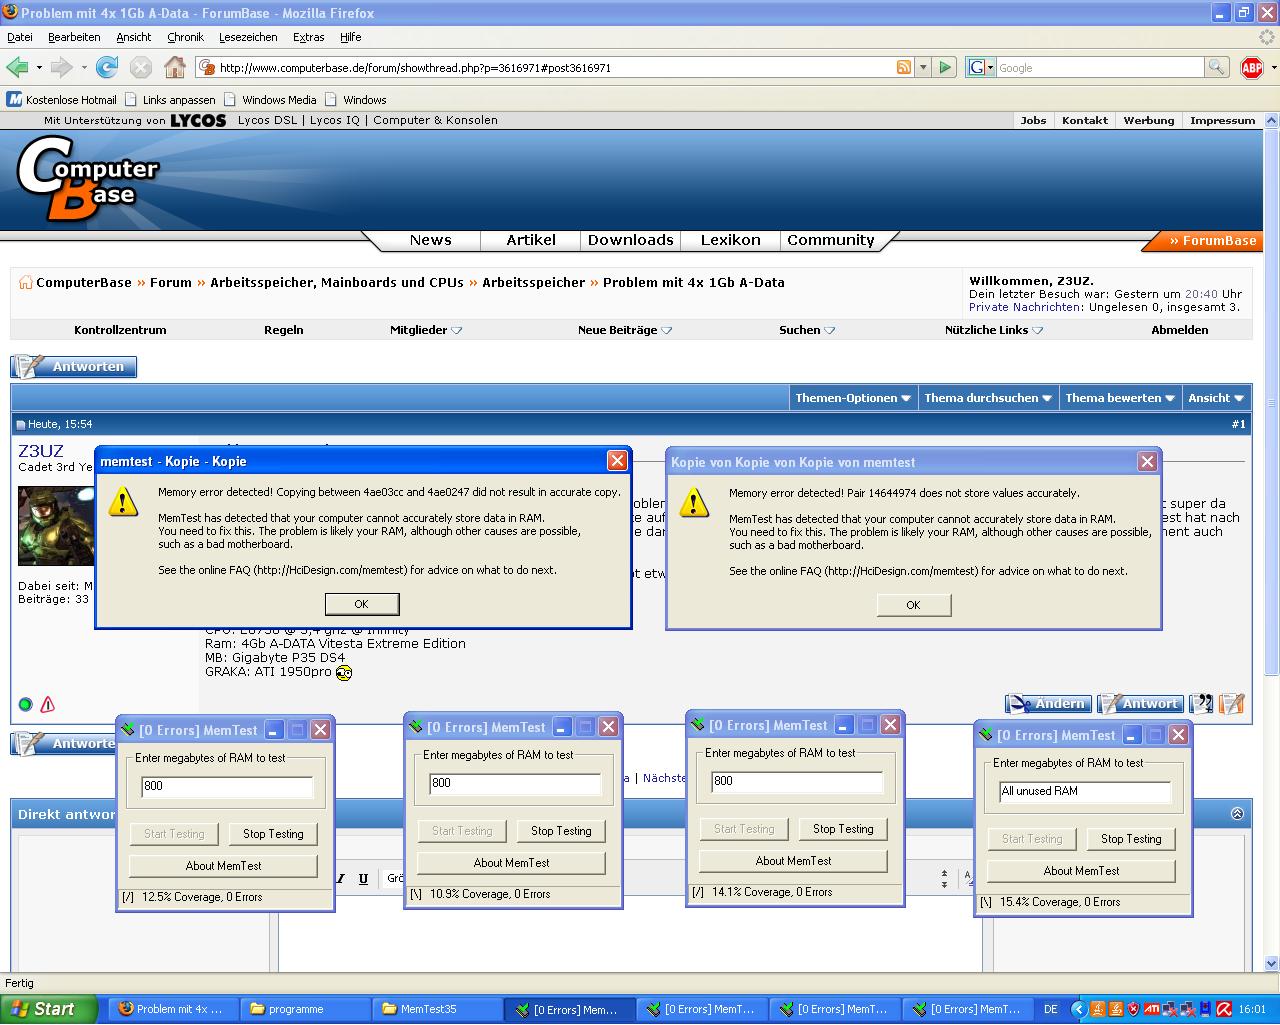The width and height of the screenshot is (1280, 1025).
Task: Open the Kostenlose Hotmail bookmark icon
Action: (14, 99)
